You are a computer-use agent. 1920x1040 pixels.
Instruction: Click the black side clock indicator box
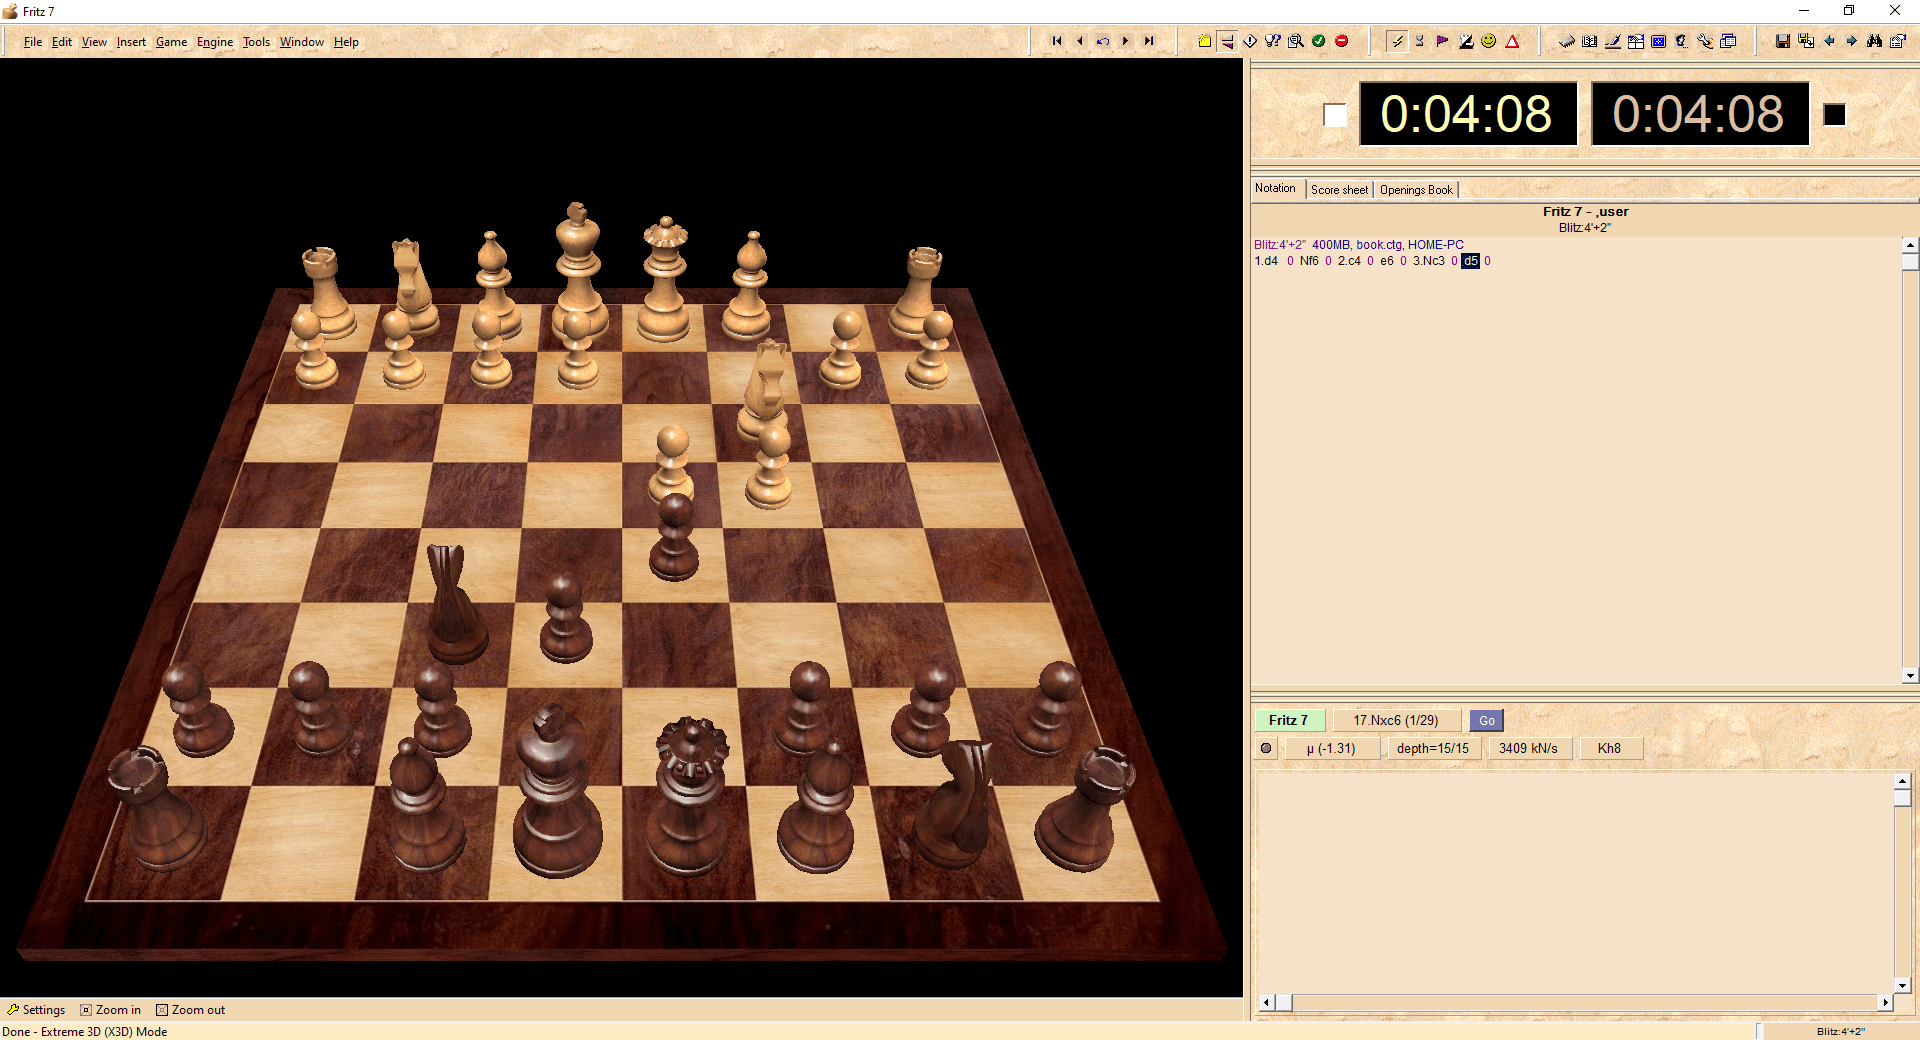[1834, 115]
